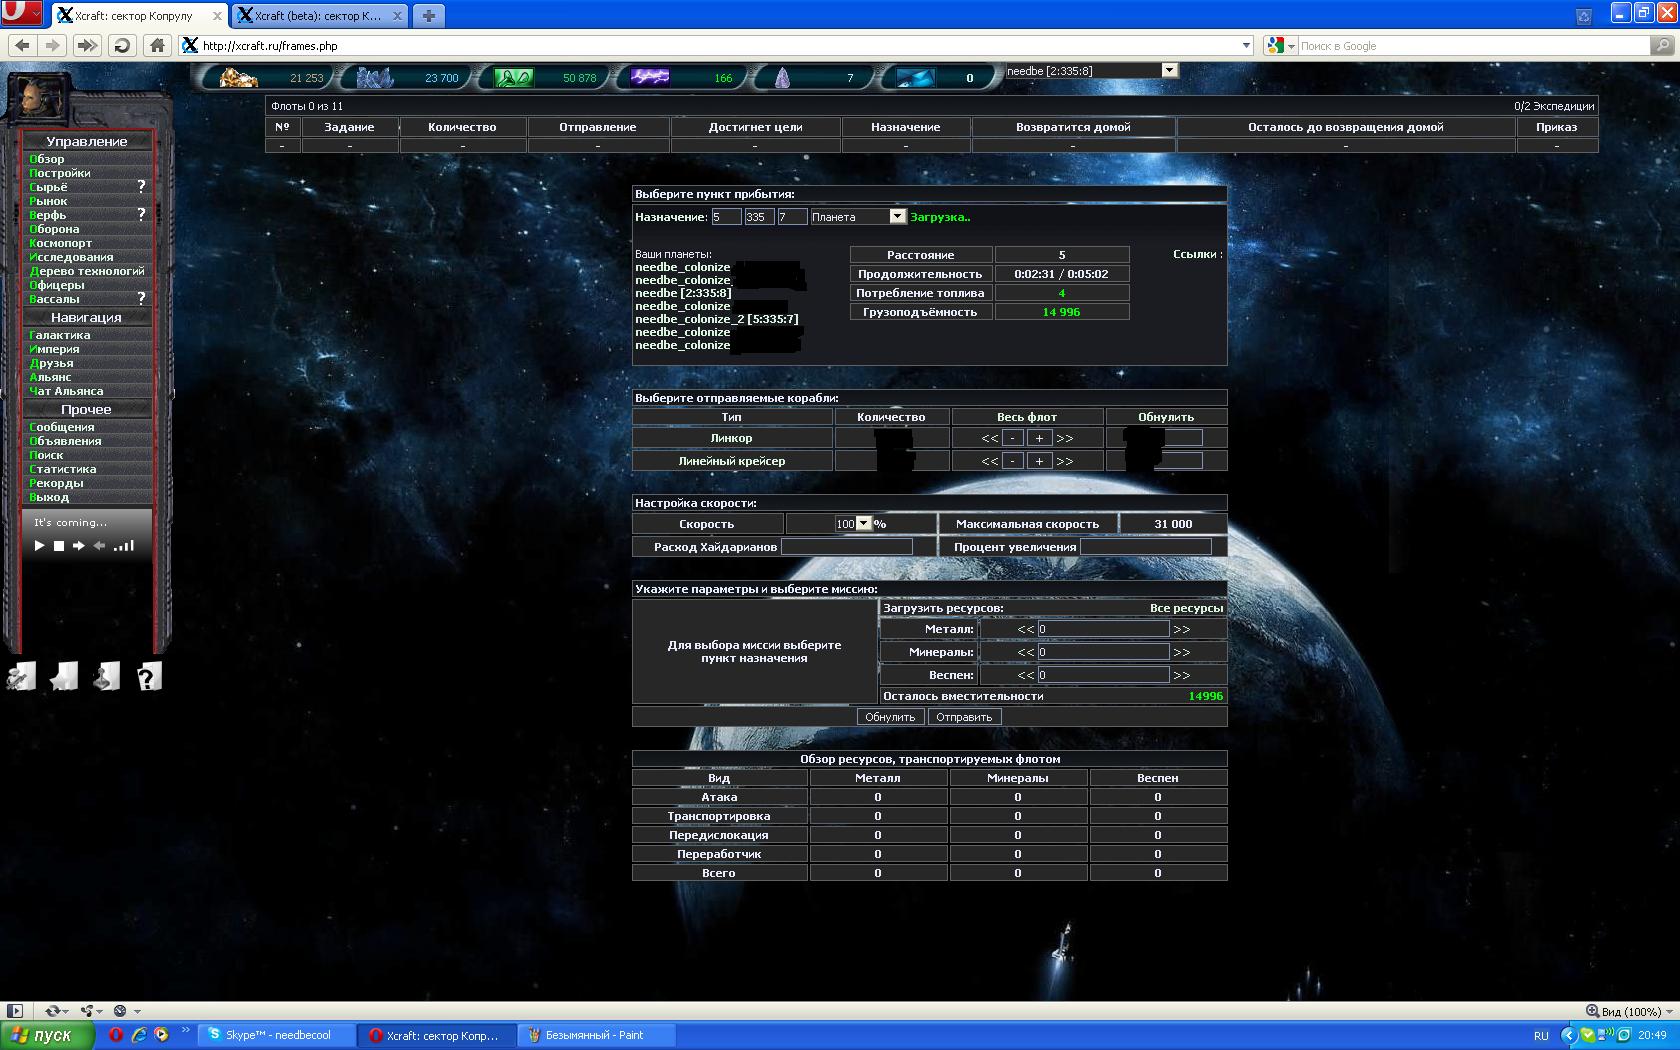Open Галактика in the navigation menu
Image resolution: width=1680 pixels, height=1050 pixels.
point(60,335)
